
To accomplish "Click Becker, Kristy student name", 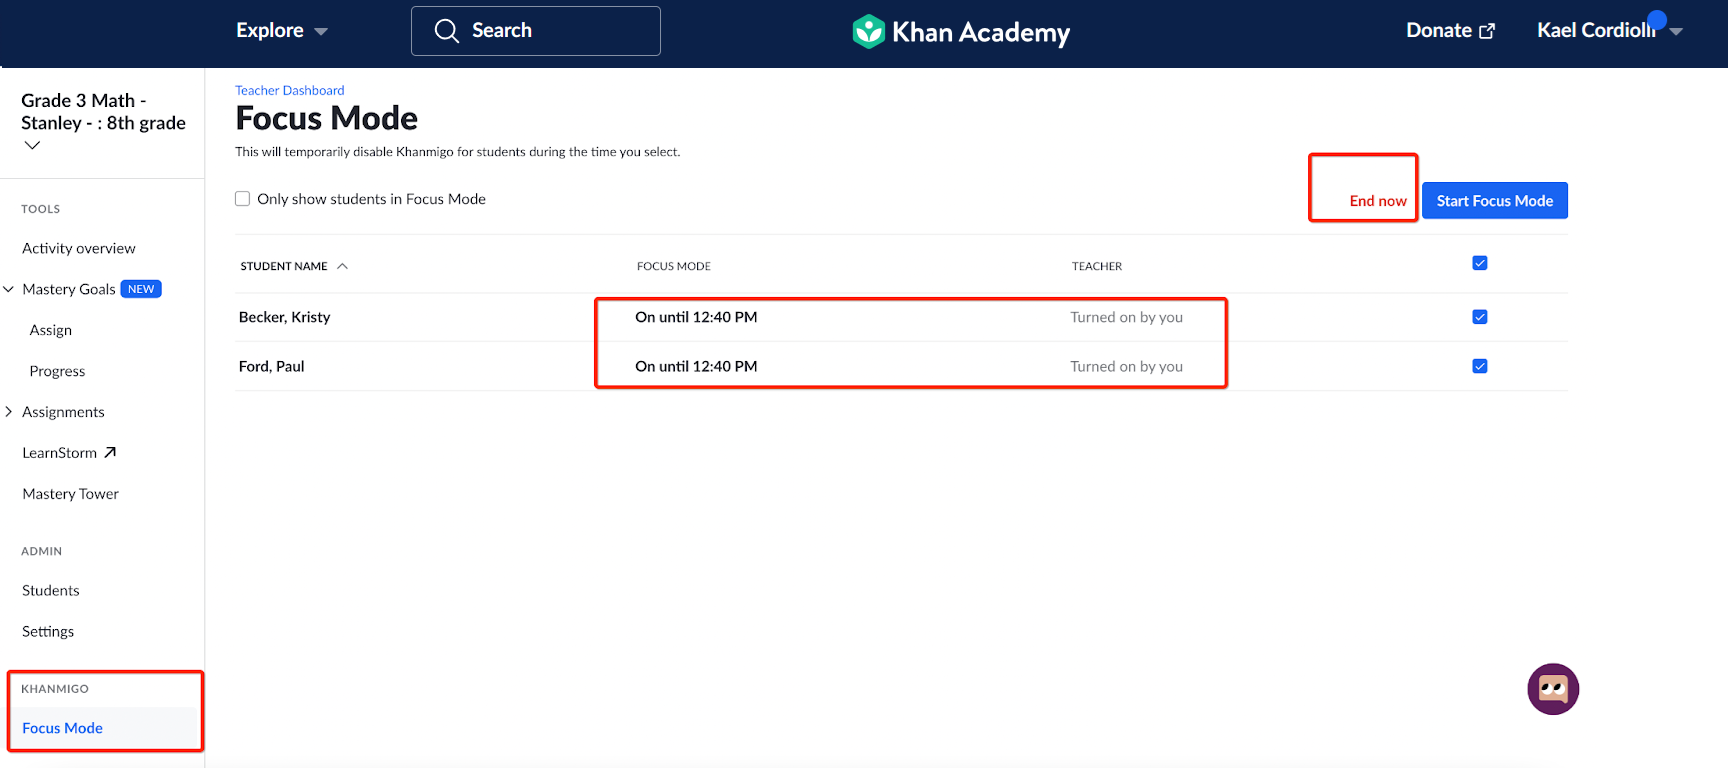I will click(x=285, y=317).
